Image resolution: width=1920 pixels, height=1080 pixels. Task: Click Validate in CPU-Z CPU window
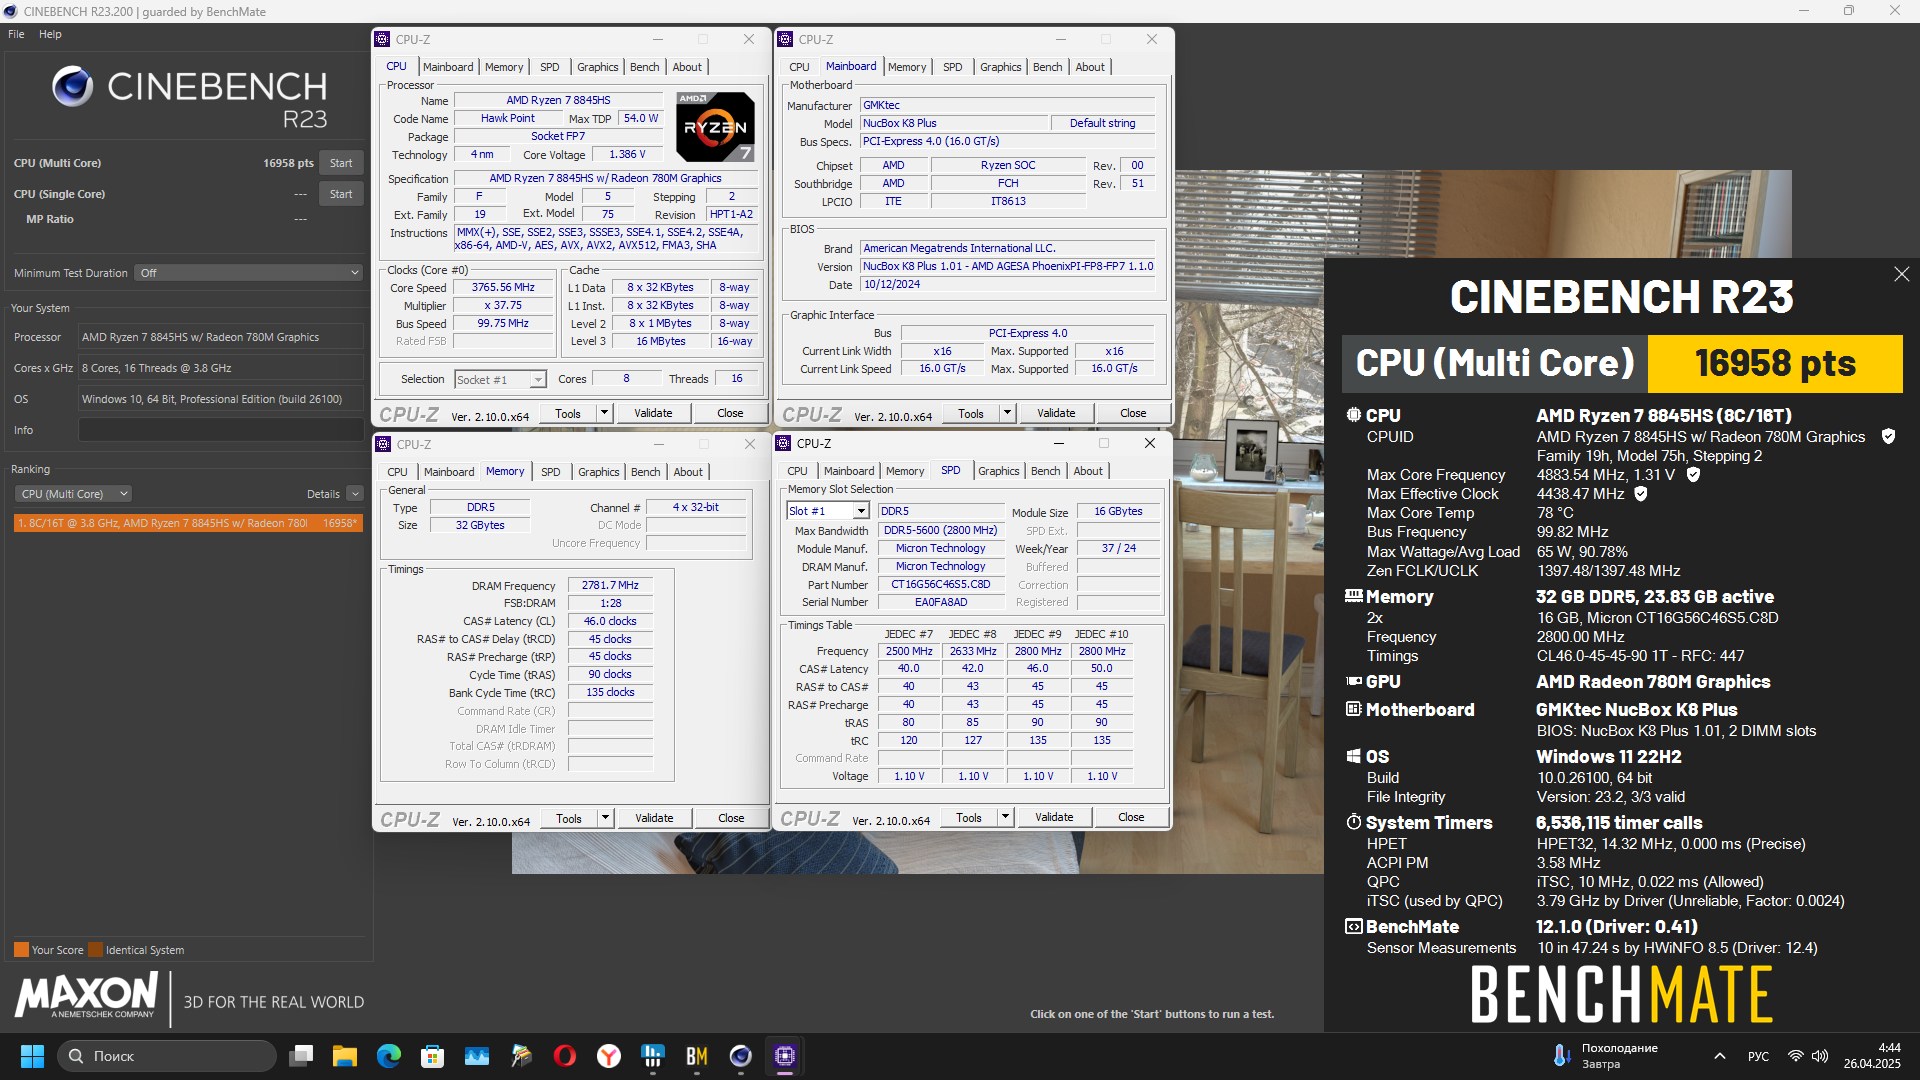coord(653,413)
